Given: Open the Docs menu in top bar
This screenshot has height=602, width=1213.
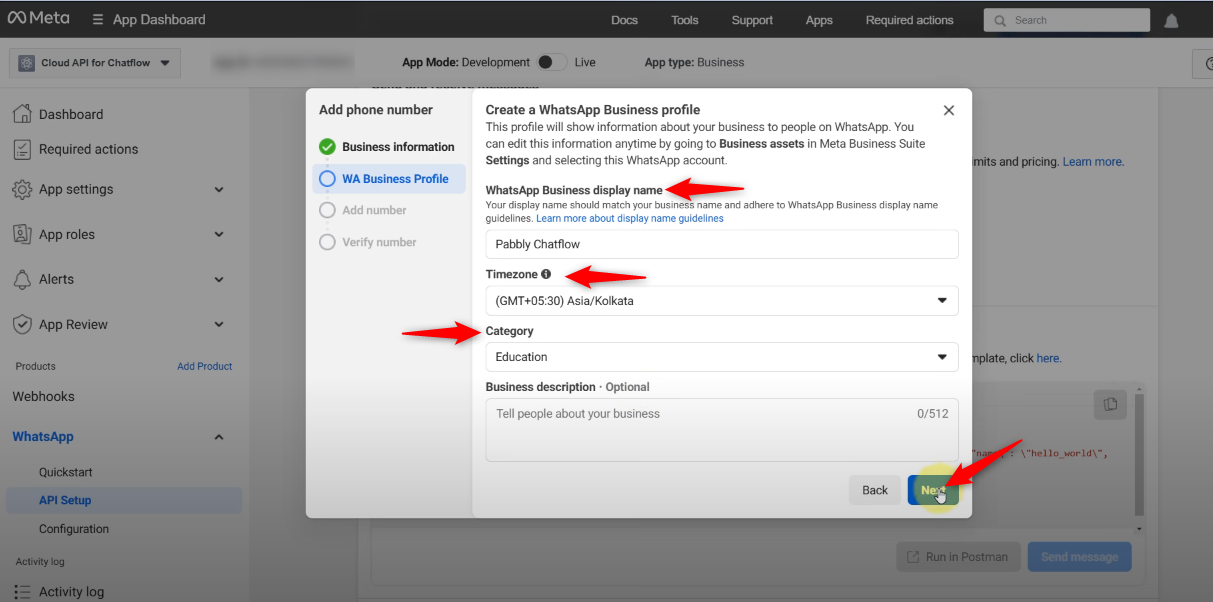Looking at the screenshot, I should (624, 20).
